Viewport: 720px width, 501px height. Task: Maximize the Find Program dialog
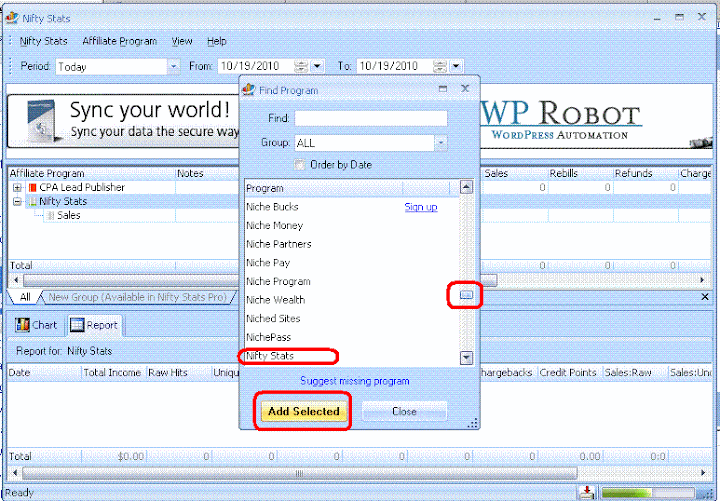point(443,89)
